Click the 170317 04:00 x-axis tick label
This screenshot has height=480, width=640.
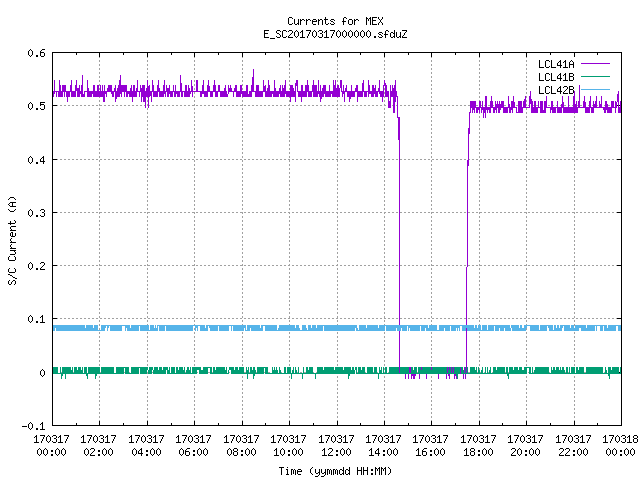pyautogui.click(x=146, y=445)
